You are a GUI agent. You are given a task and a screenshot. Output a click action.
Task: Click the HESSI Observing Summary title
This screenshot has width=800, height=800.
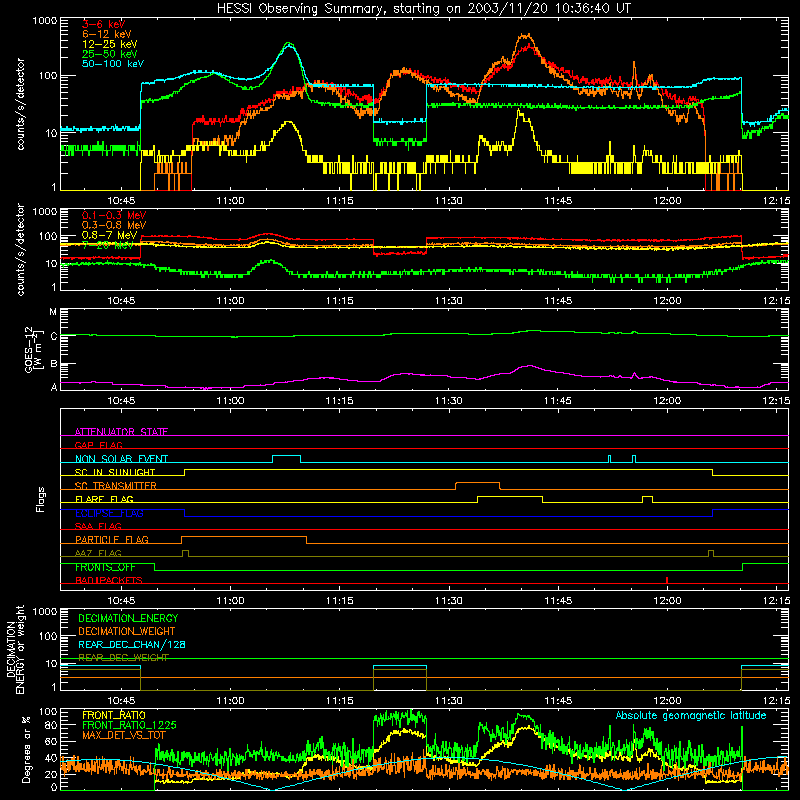click(423, 8)
